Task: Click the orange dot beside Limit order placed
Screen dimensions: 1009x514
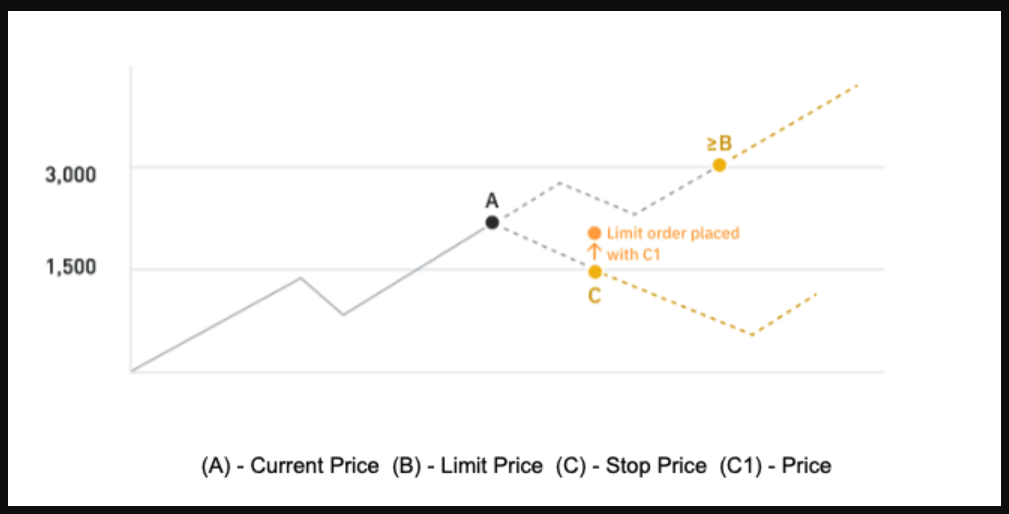Action: click(595, 233)
